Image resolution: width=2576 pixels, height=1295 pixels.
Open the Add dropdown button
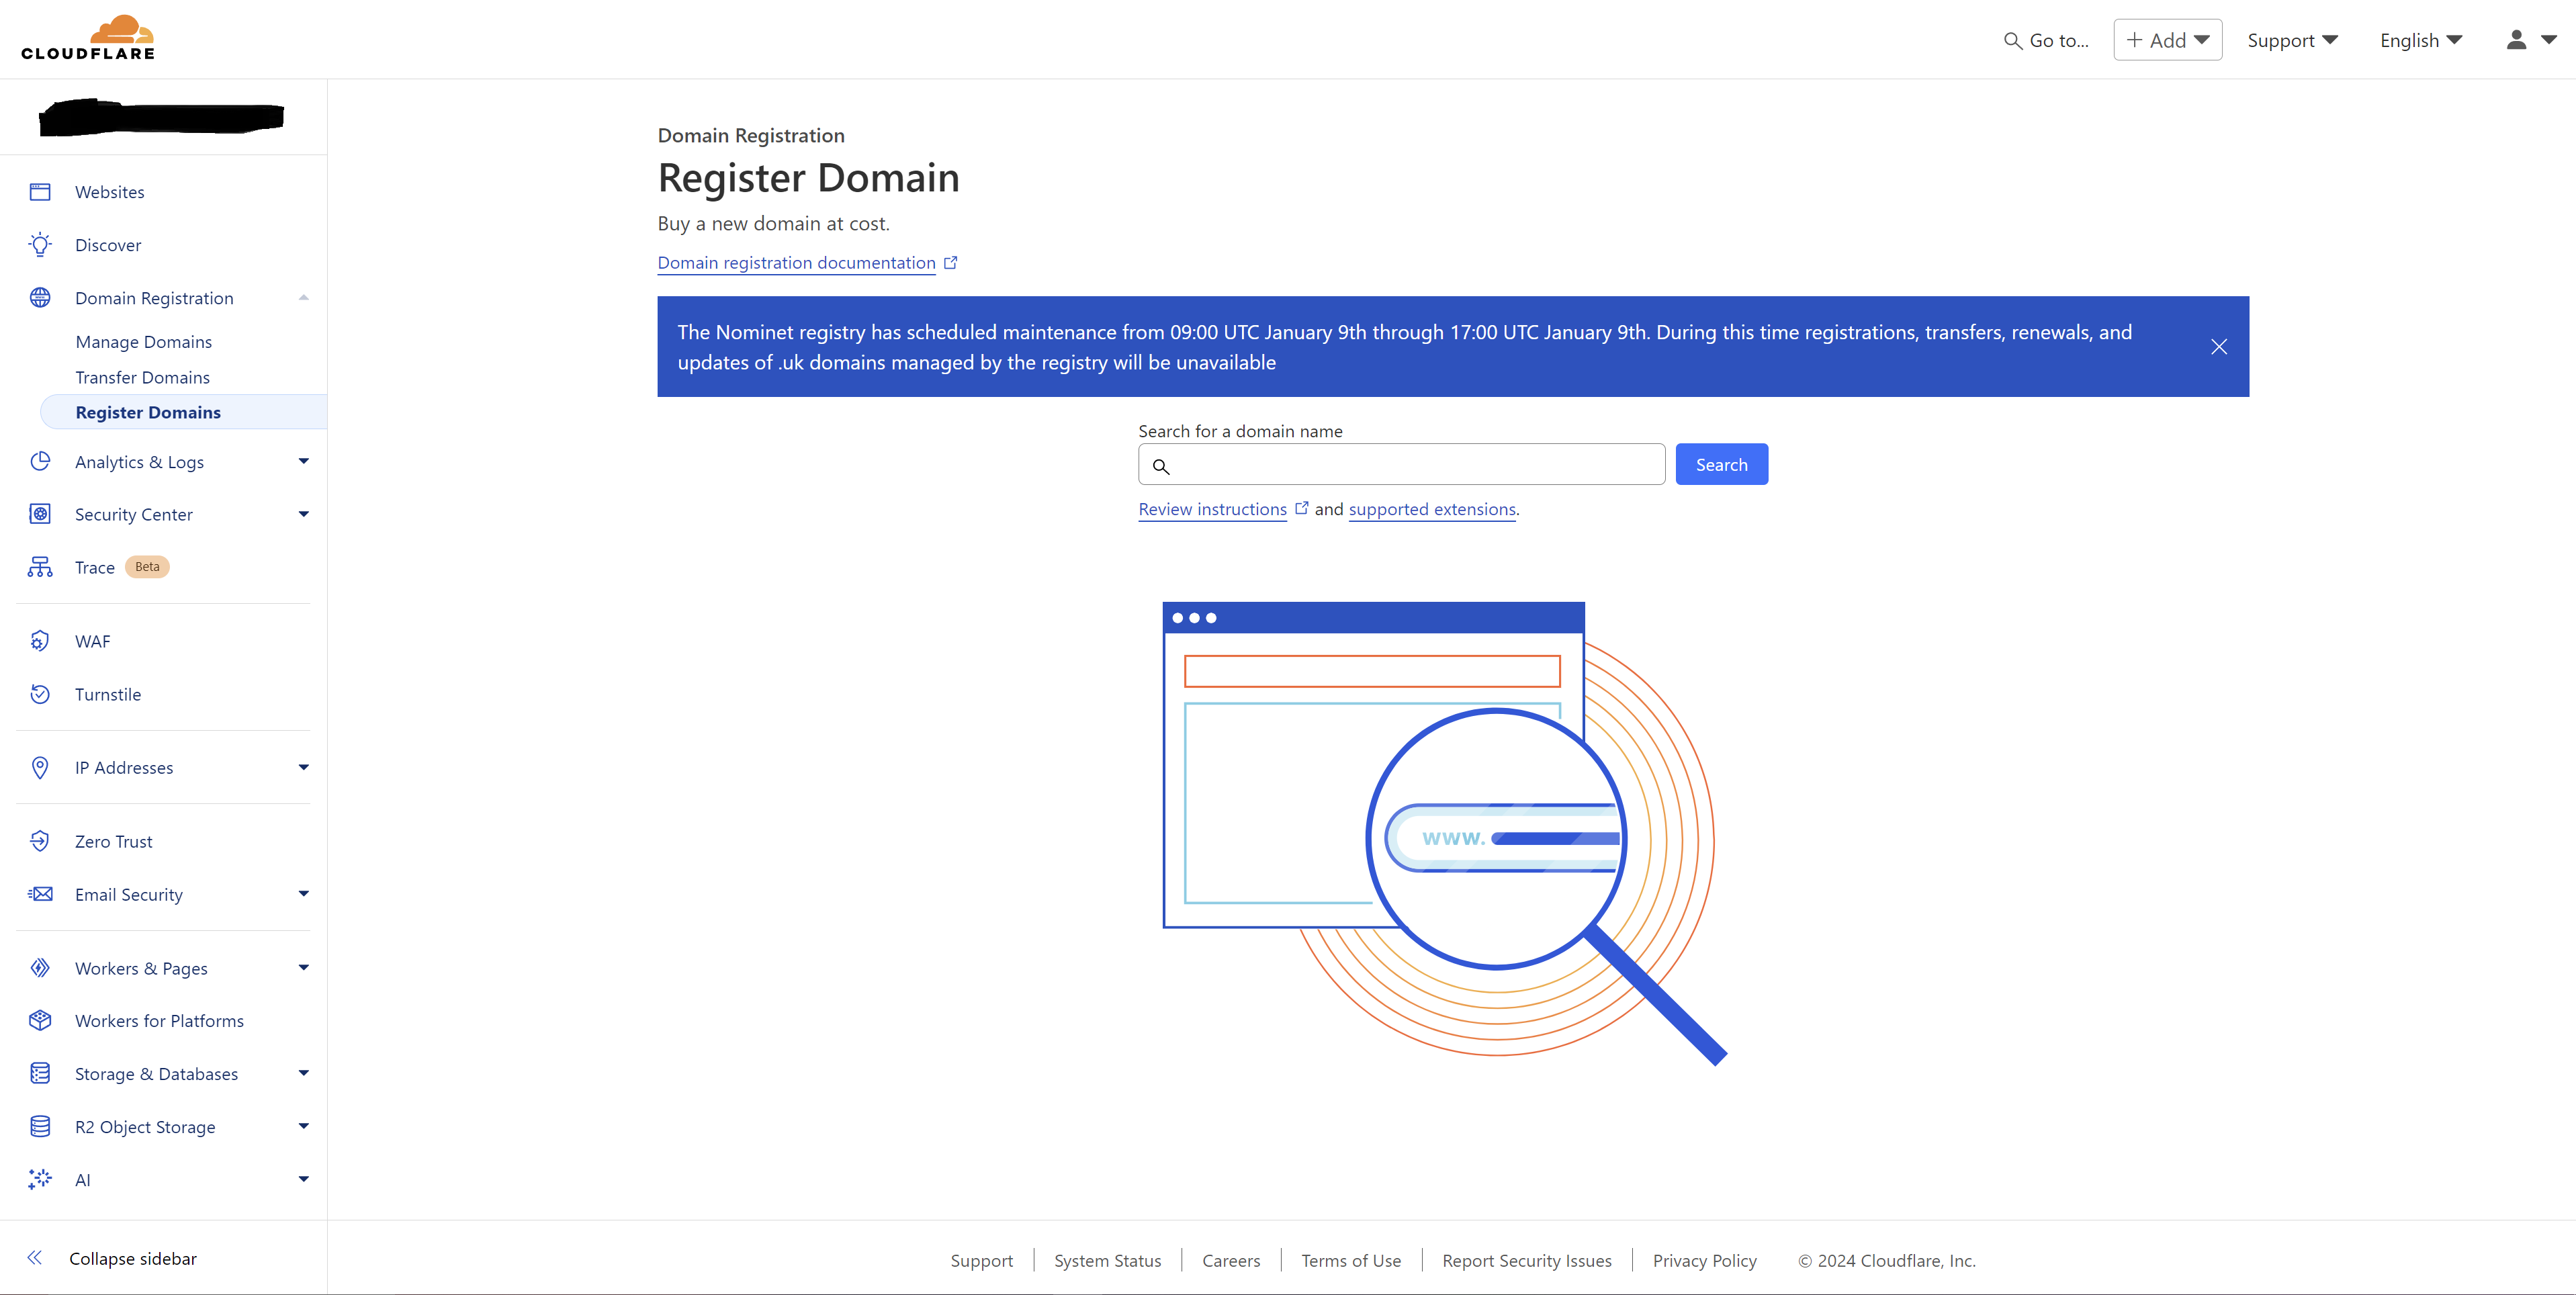(x=2167, y=40)
